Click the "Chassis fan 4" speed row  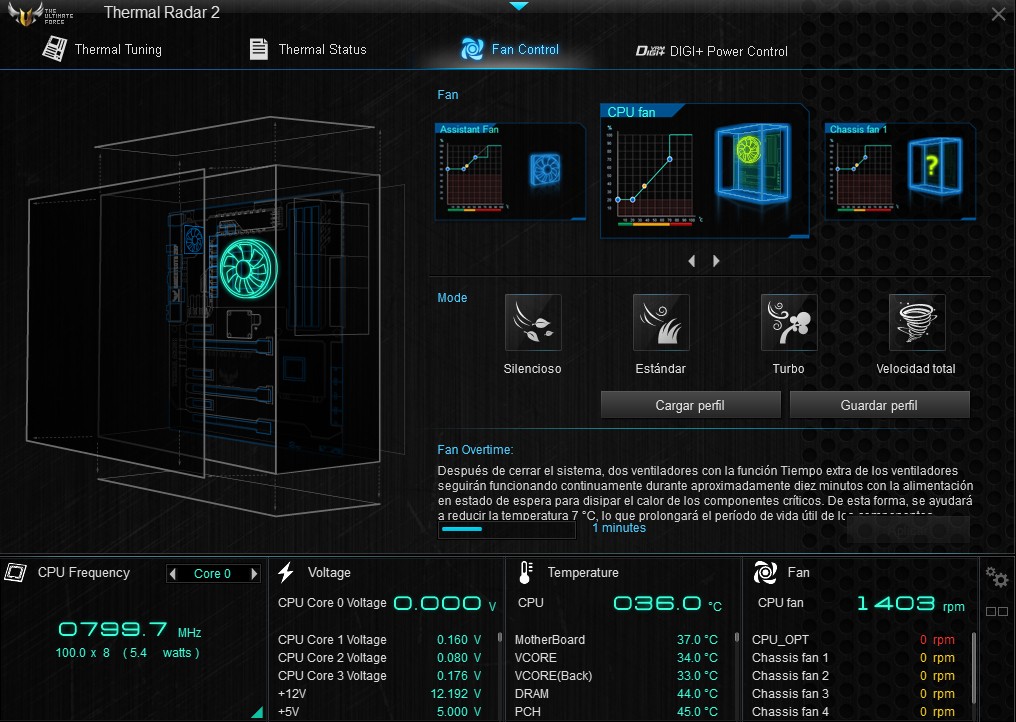(x=853, y=712)
